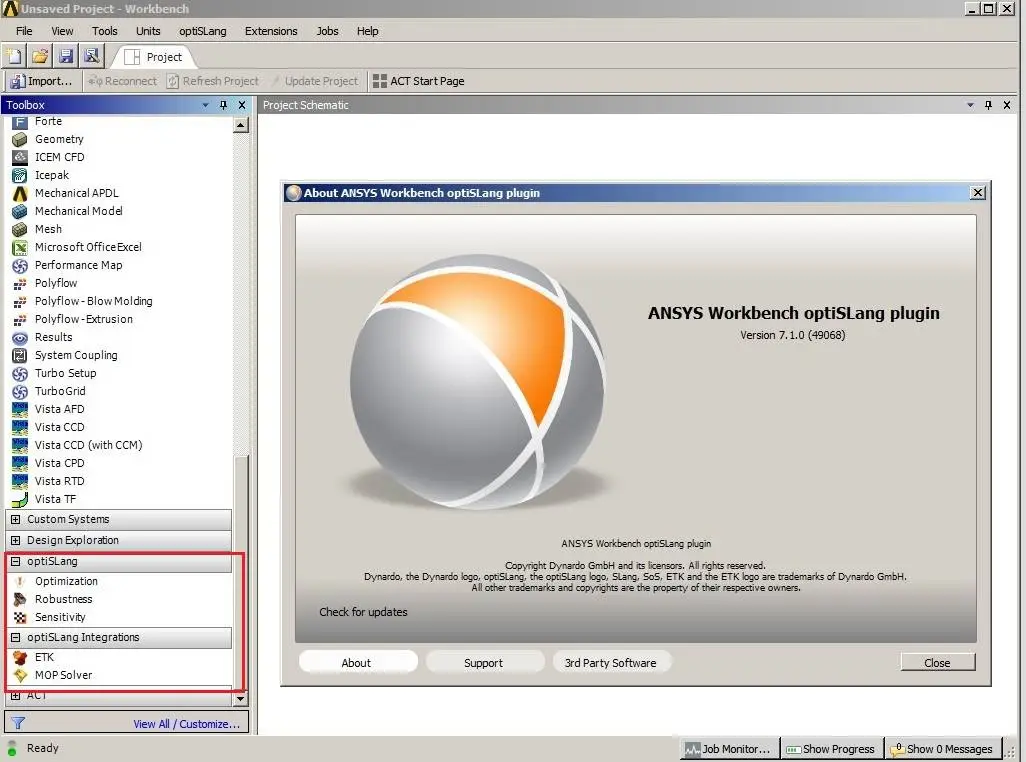Click Check for updates link
The width and height of the screenshot is (1026, 762).
point(363,612)
